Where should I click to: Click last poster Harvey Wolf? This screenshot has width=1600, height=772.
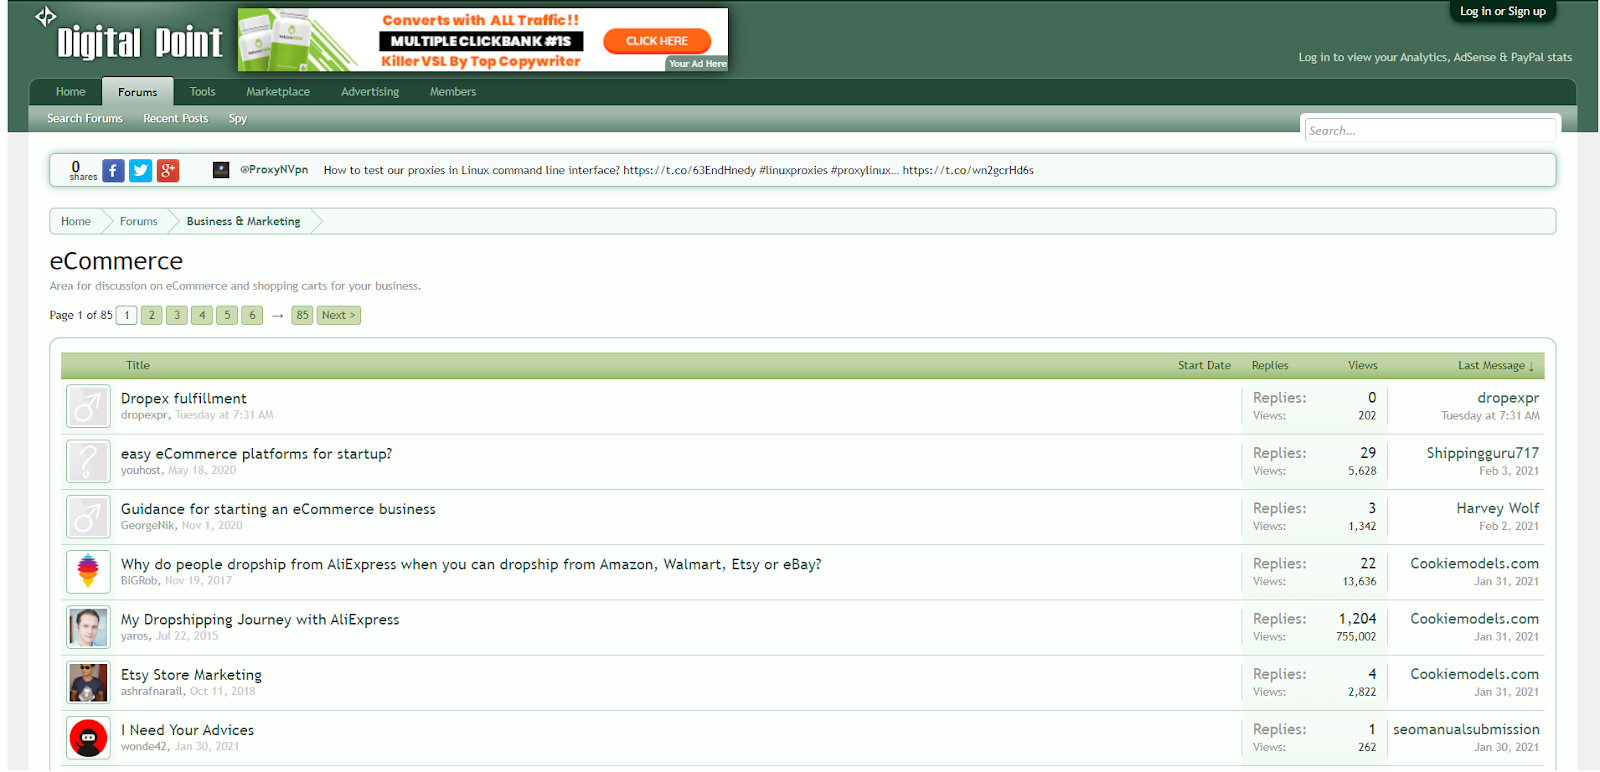tap(1498, 509)
